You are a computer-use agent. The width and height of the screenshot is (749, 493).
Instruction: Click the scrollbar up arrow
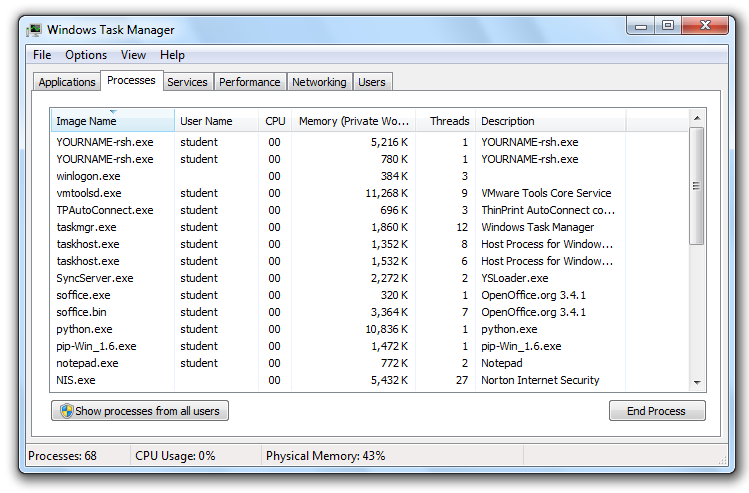pyautogui.click(x=697, y=118)
